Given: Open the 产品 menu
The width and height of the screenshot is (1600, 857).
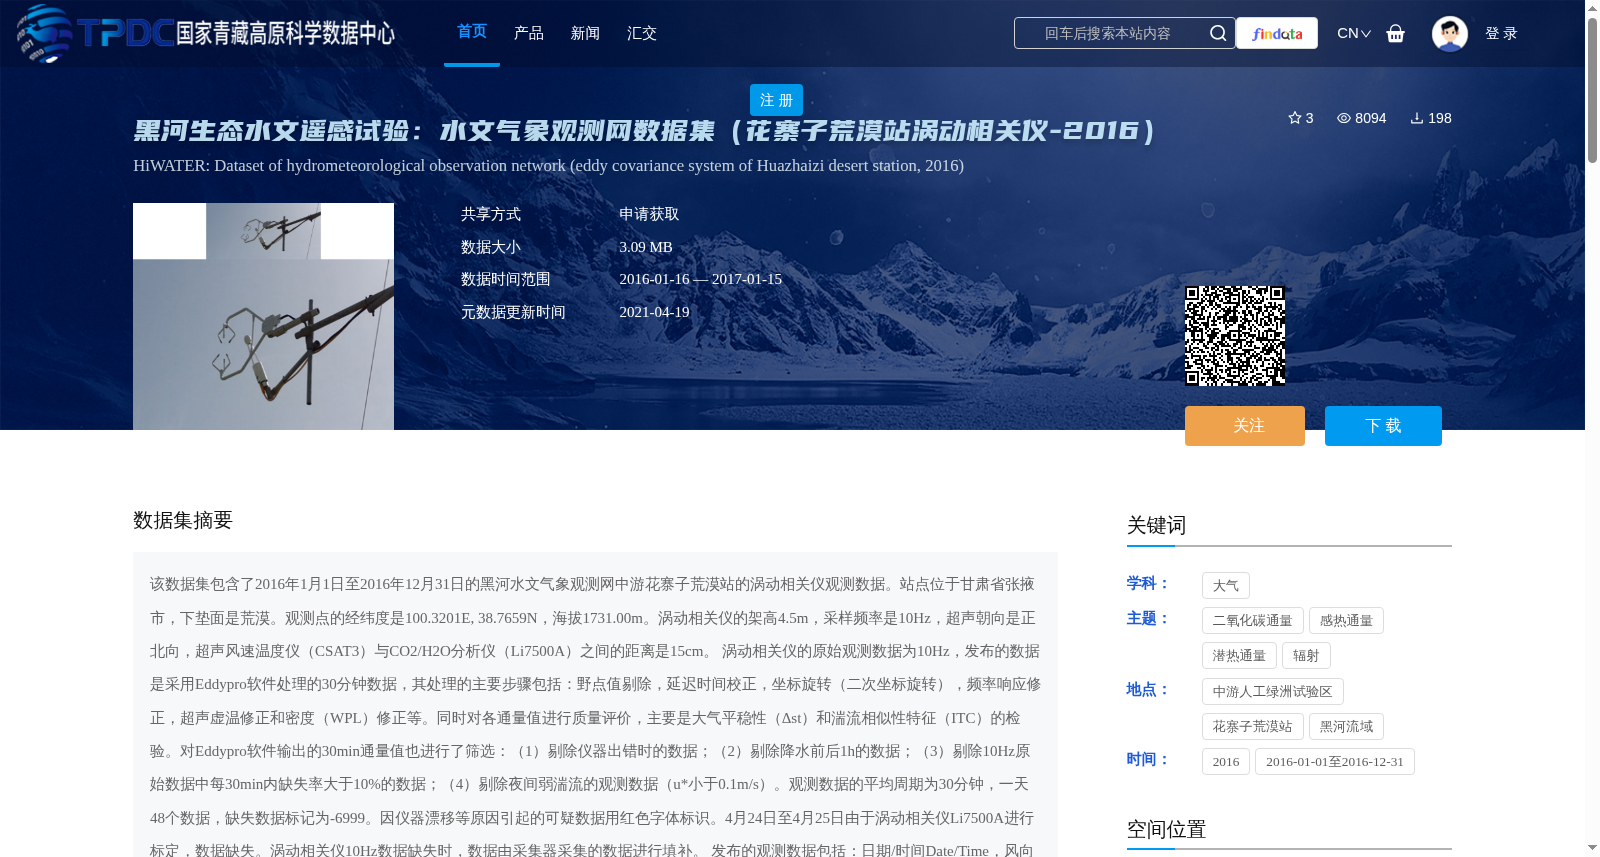Looking at the screenshot, I should [529, 33].
